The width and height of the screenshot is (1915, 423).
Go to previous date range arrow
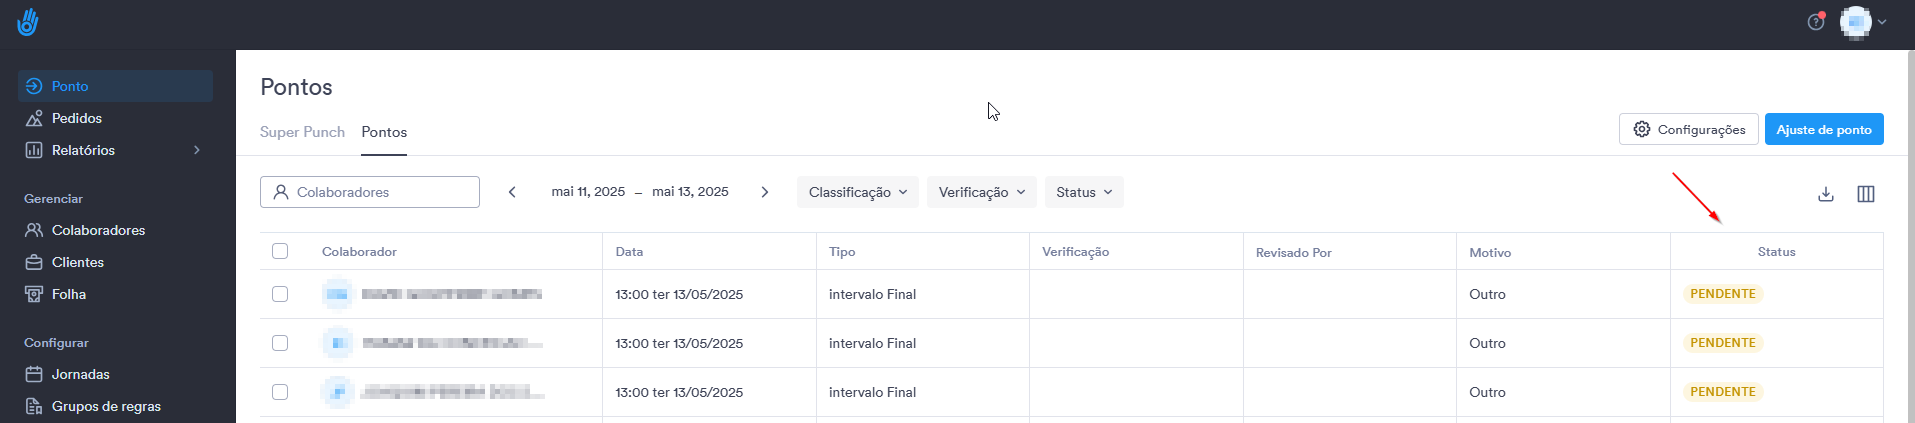[512, 192]
